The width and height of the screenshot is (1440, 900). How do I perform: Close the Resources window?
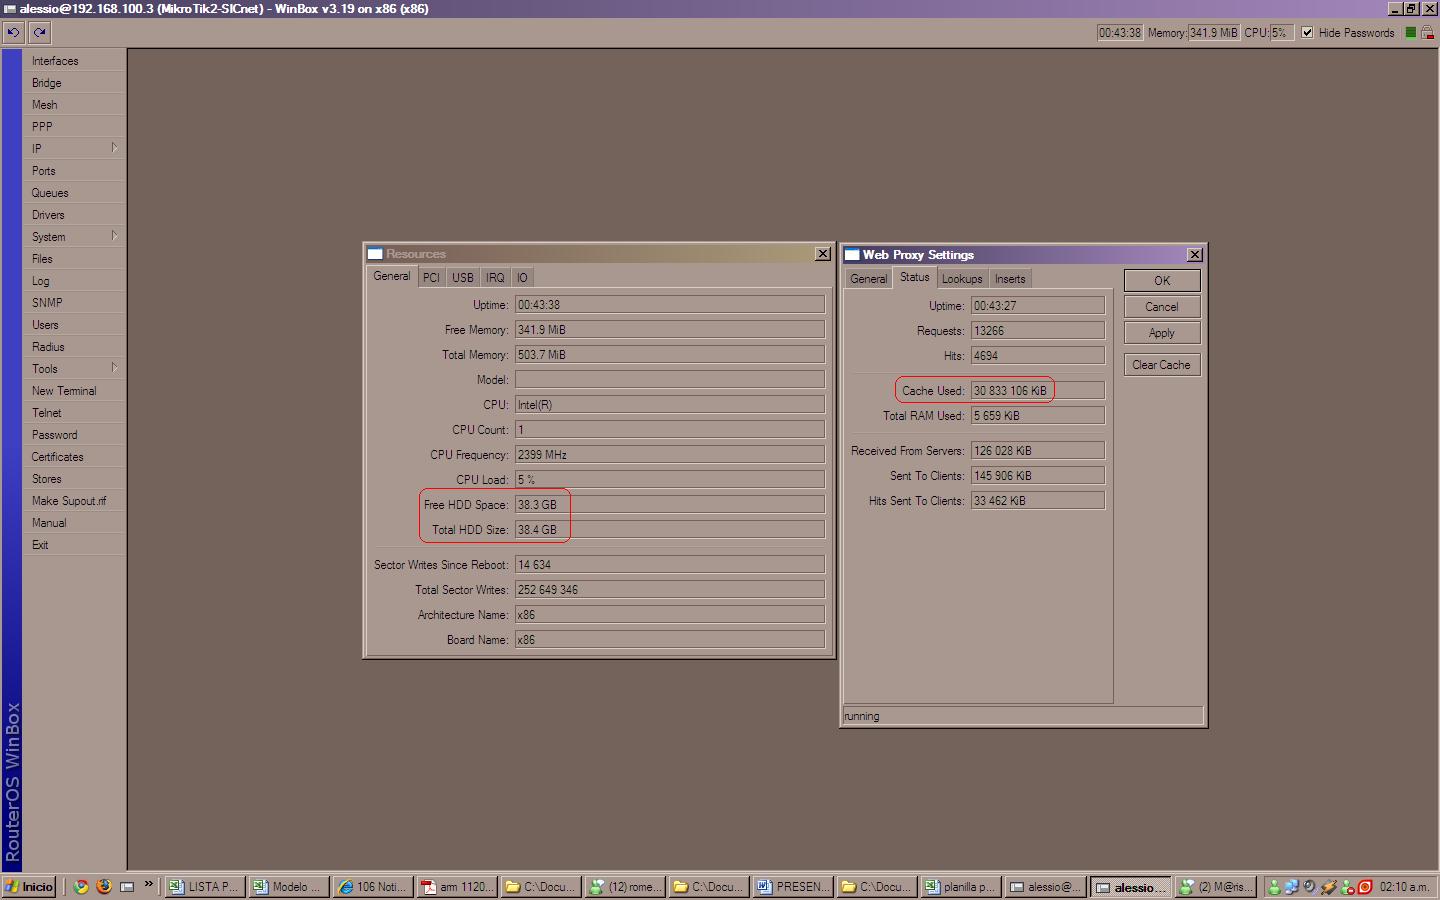click(823, 254)
